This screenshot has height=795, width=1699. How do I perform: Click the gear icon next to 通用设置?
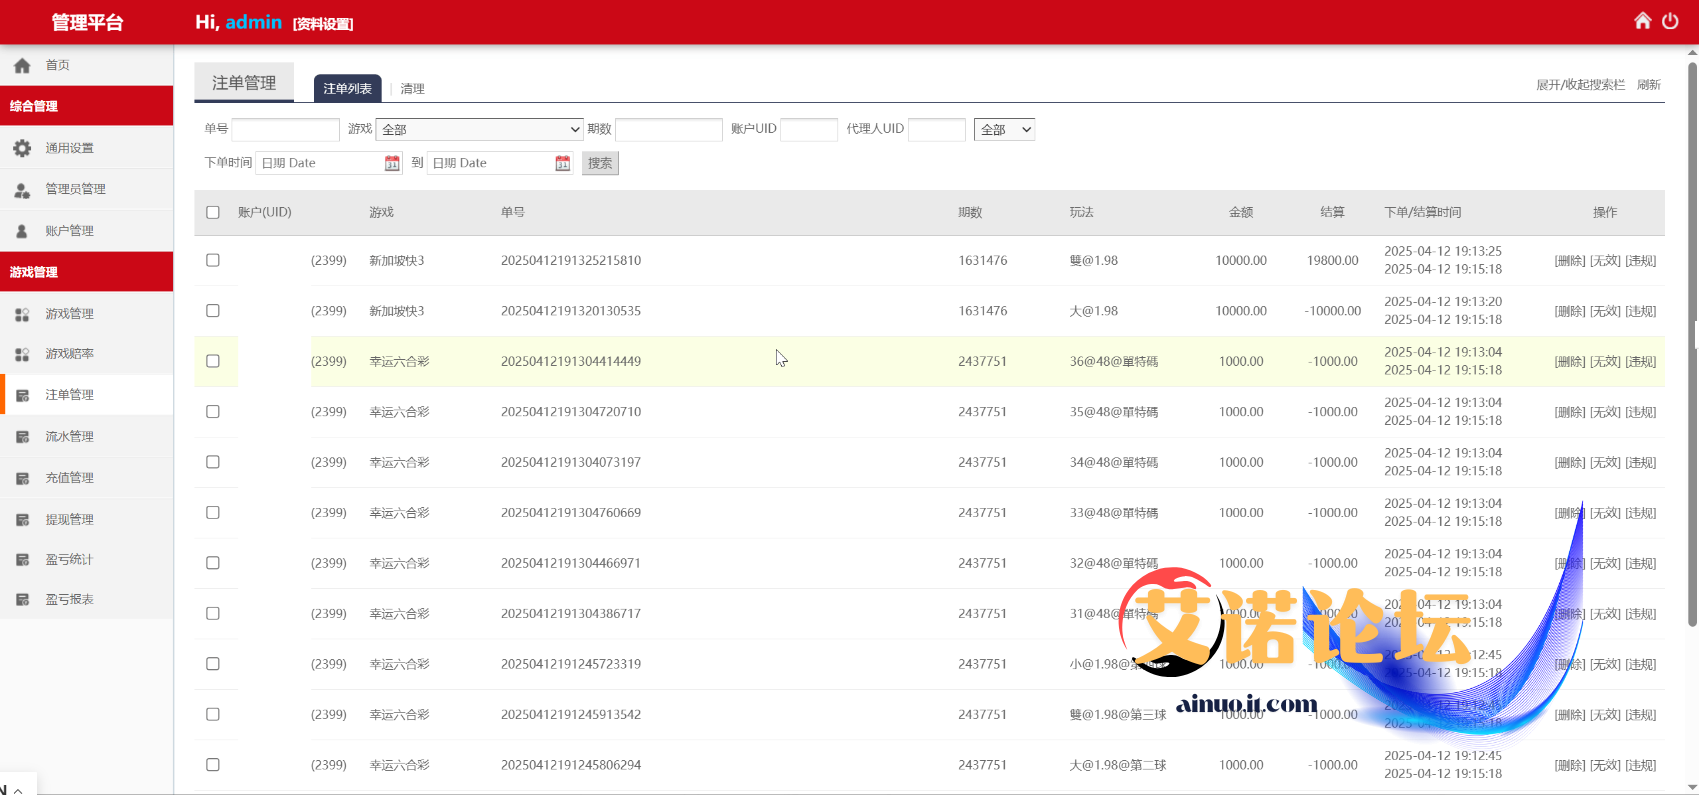[x=22, y=148]
